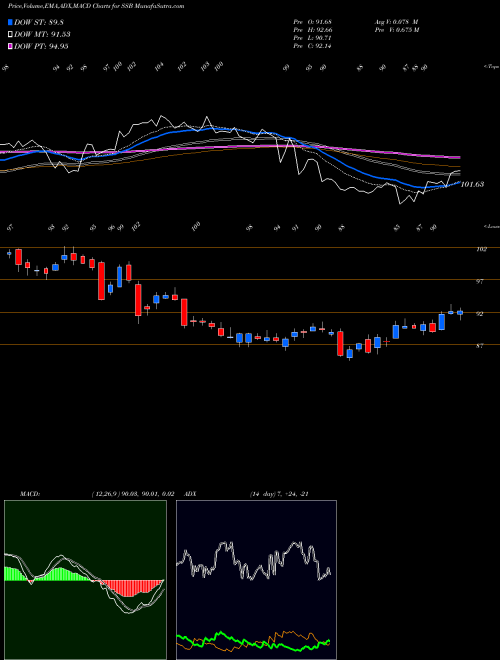Click the 'Pre H: 92.66' high value
Viewport: 500px width, 660px height.
click(x=313, y=30)
